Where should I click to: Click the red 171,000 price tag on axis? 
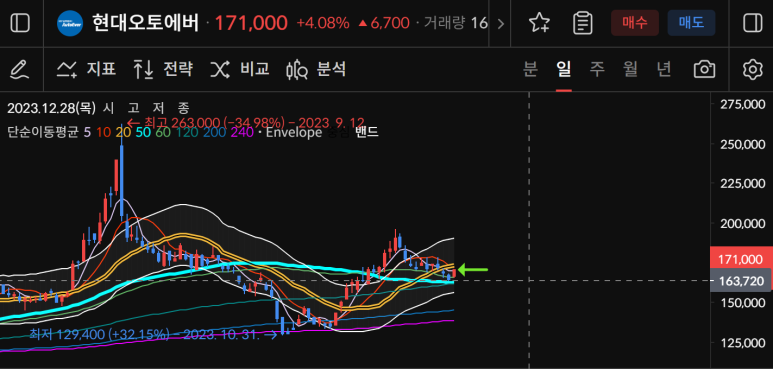click(741, 259)
